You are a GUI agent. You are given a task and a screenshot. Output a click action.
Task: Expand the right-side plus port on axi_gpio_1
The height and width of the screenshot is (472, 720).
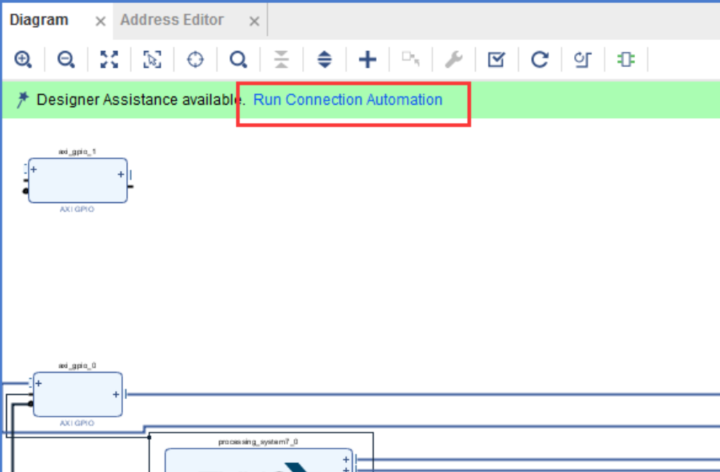120,174
